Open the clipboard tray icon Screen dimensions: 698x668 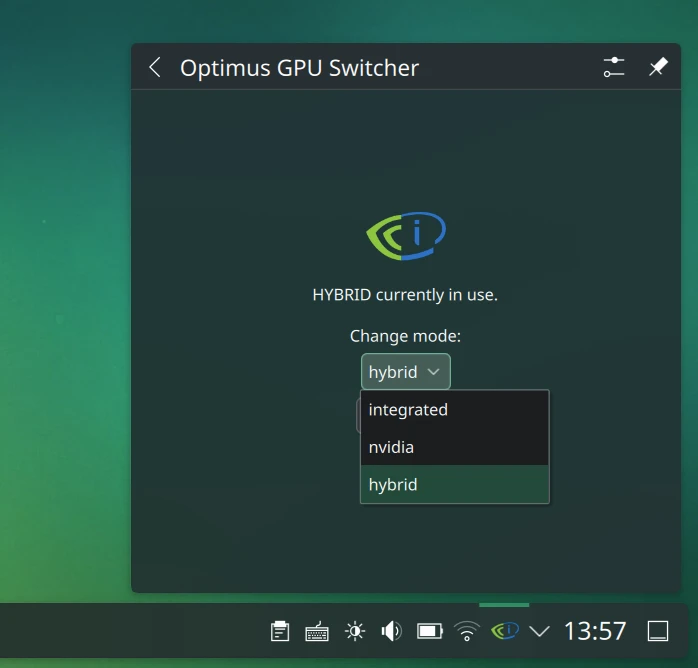point(280,631)
